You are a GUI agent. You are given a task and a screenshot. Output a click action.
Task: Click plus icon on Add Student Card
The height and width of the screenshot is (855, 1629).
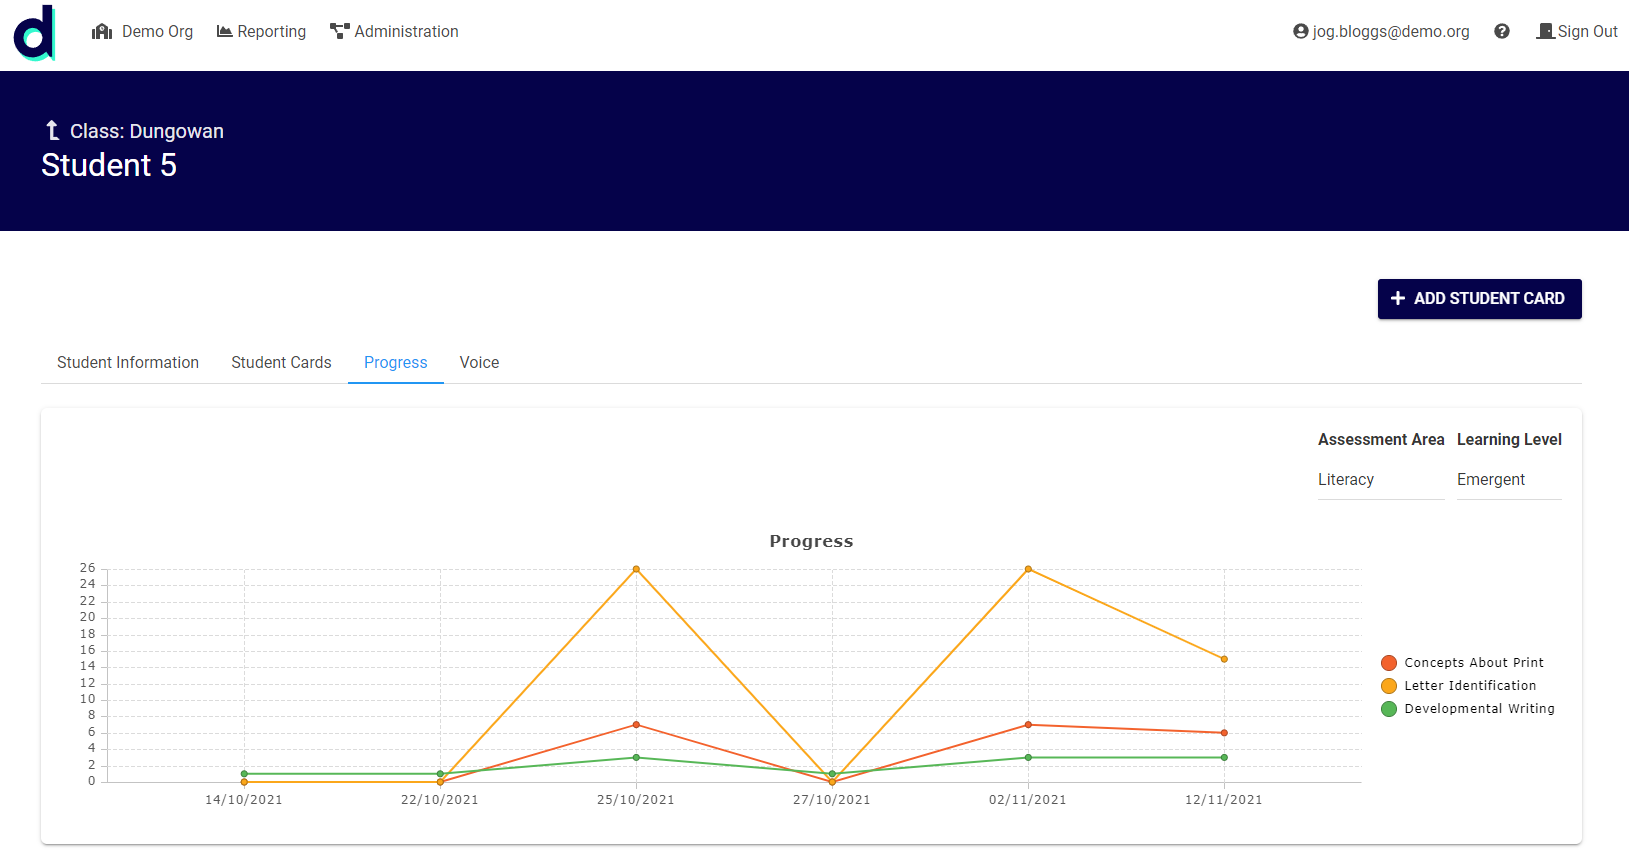(x=1398, y=299)
